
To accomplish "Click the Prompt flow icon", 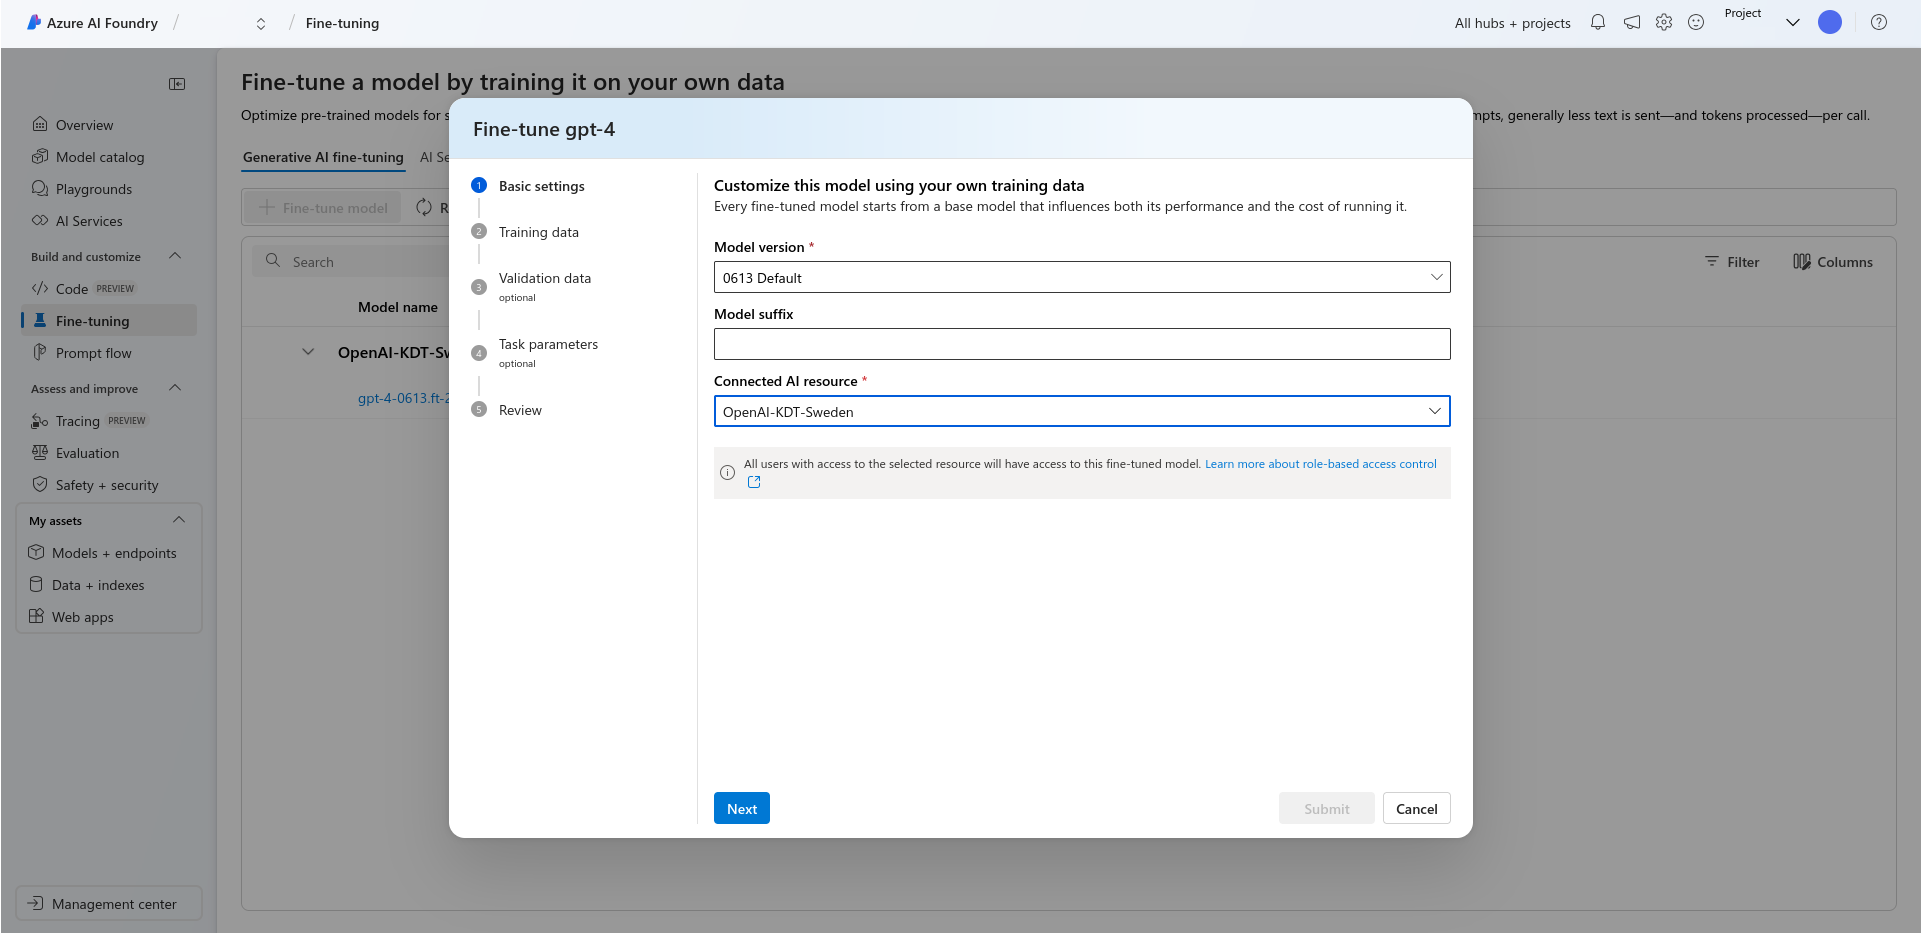I will coord(40,352).
